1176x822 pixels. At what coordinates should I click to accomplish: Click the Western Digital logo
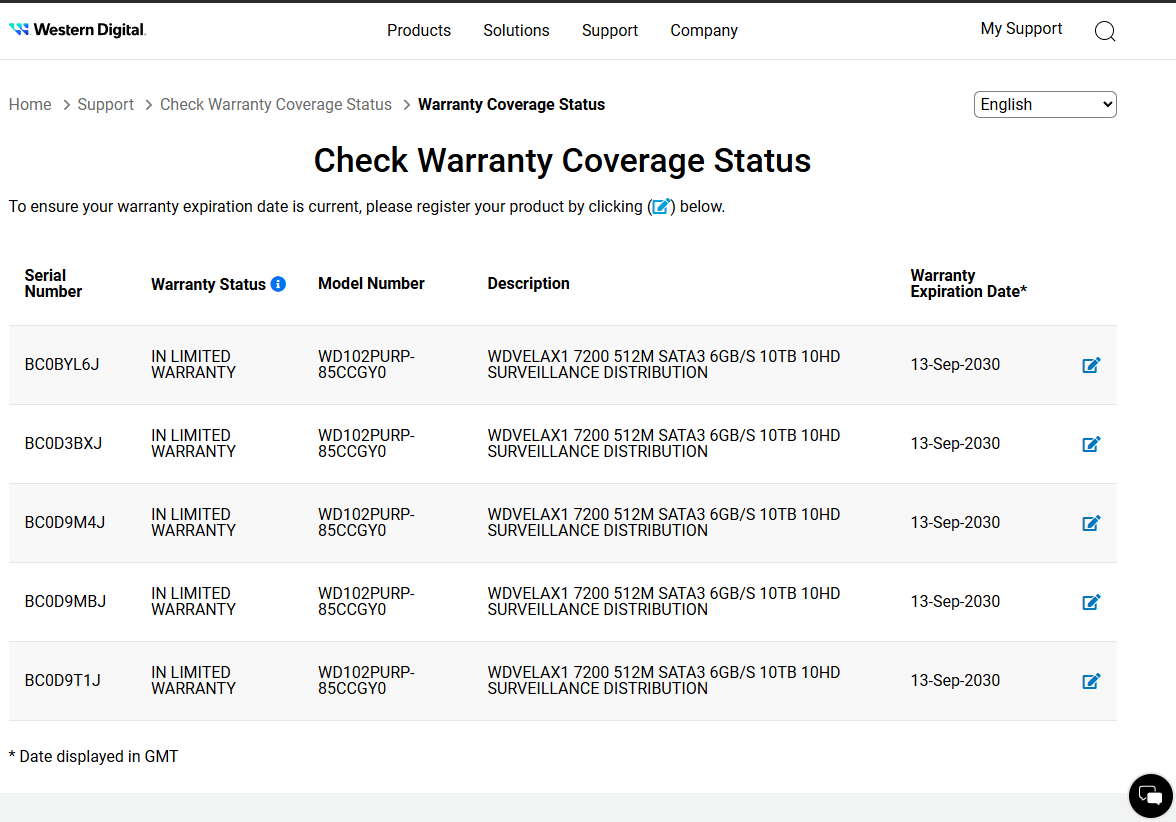click(x=77, y=30)
